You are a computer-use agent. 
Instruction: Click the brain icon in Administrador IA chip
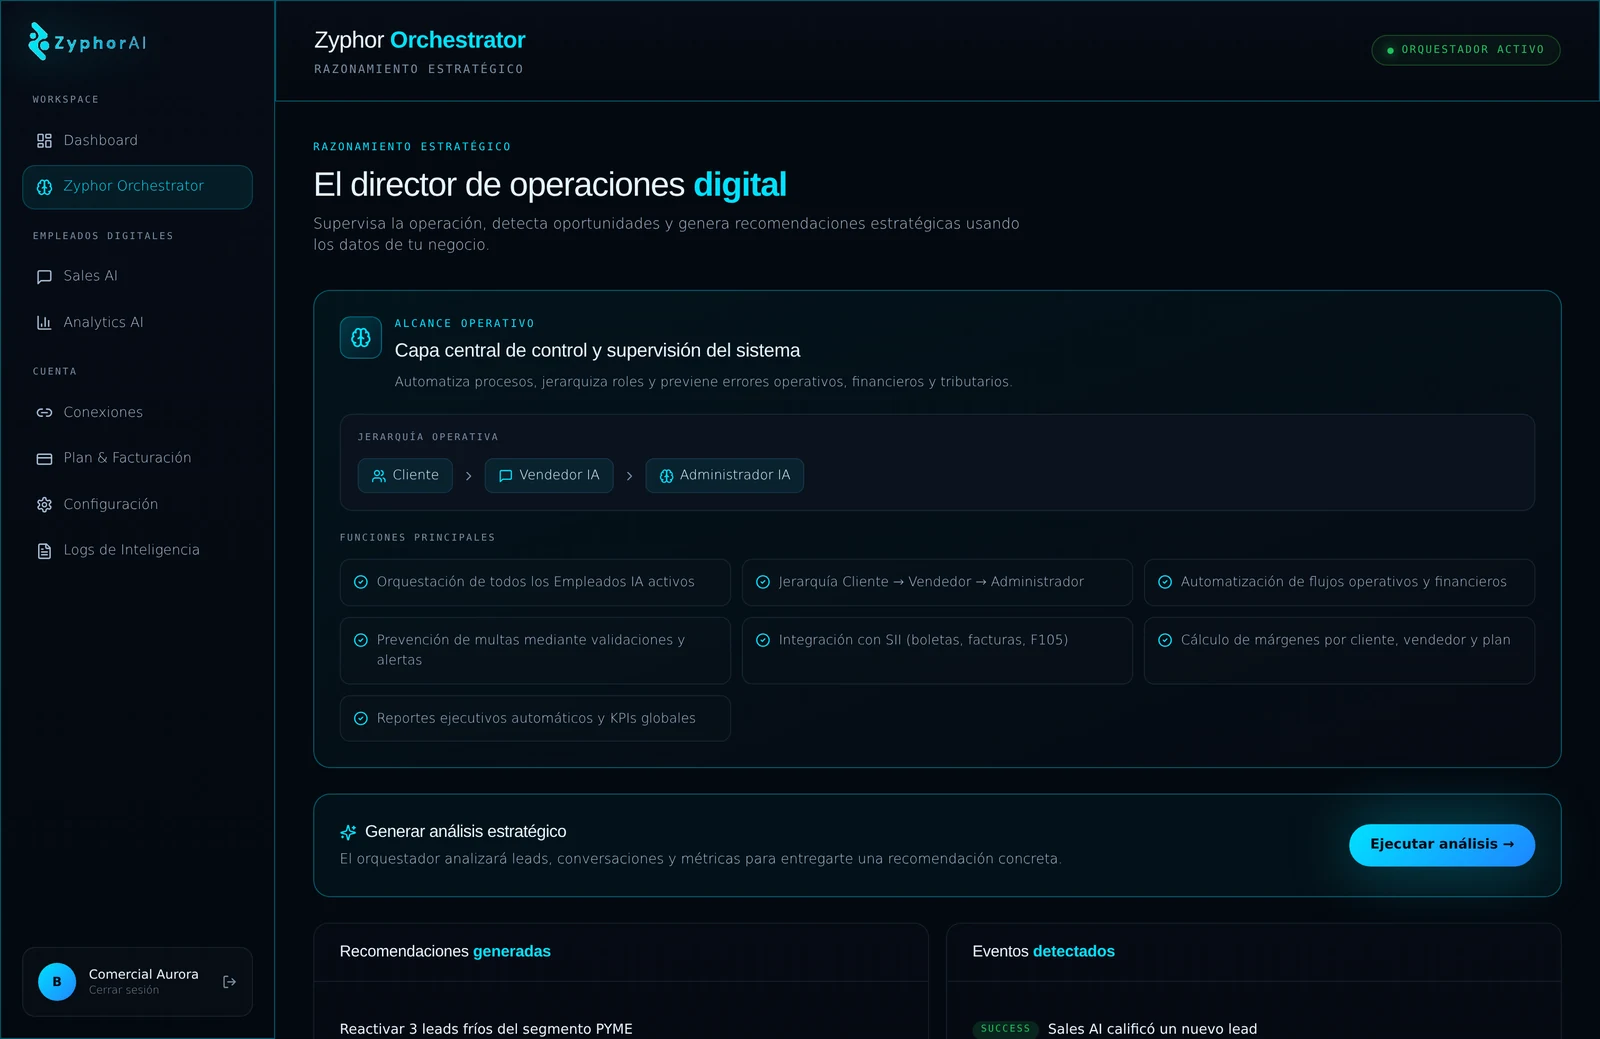[x=667, y=476]
